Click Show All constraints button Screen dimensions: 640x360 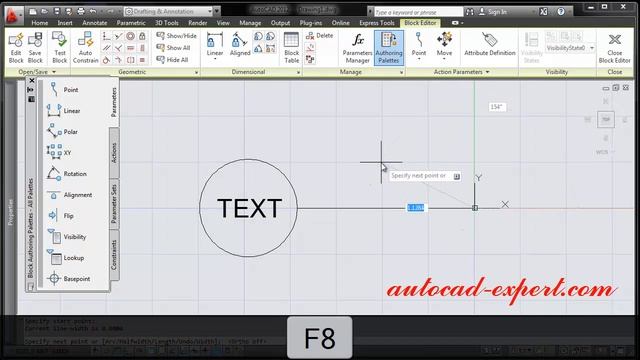point(173,48)
